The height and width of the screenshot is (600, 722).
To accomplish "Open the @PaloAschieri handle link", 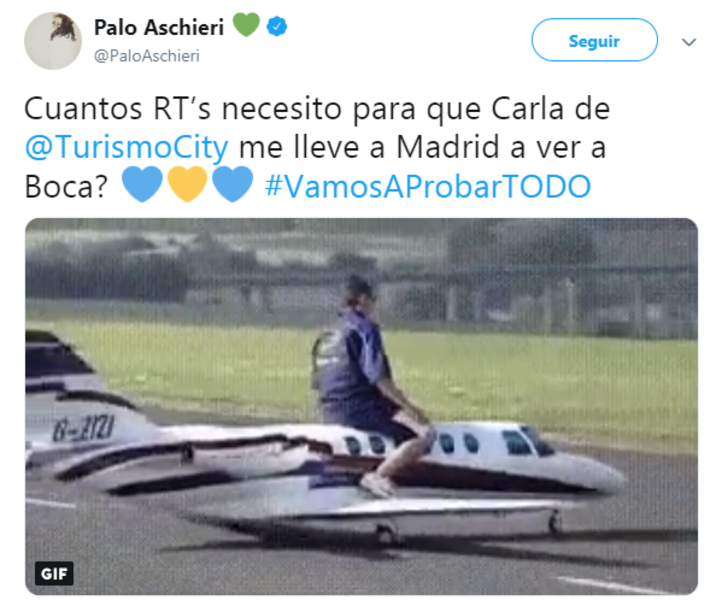I will pyautogui.click(x=147, y=56).
